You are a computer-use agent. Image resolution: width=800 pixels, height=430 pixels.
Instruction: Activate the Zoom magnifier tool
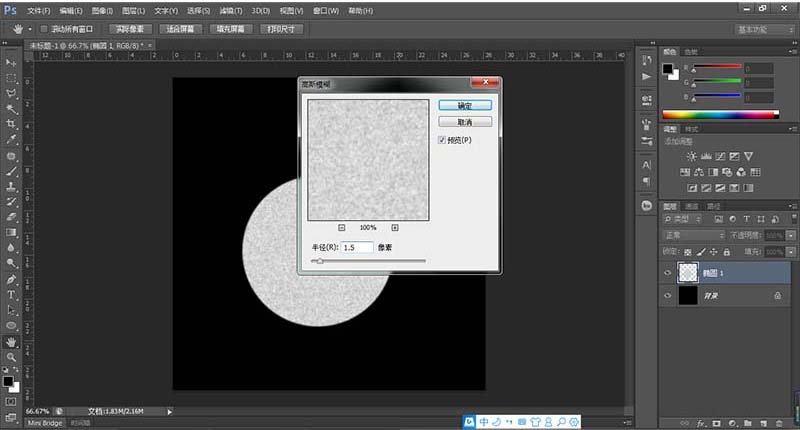[11, 356]
